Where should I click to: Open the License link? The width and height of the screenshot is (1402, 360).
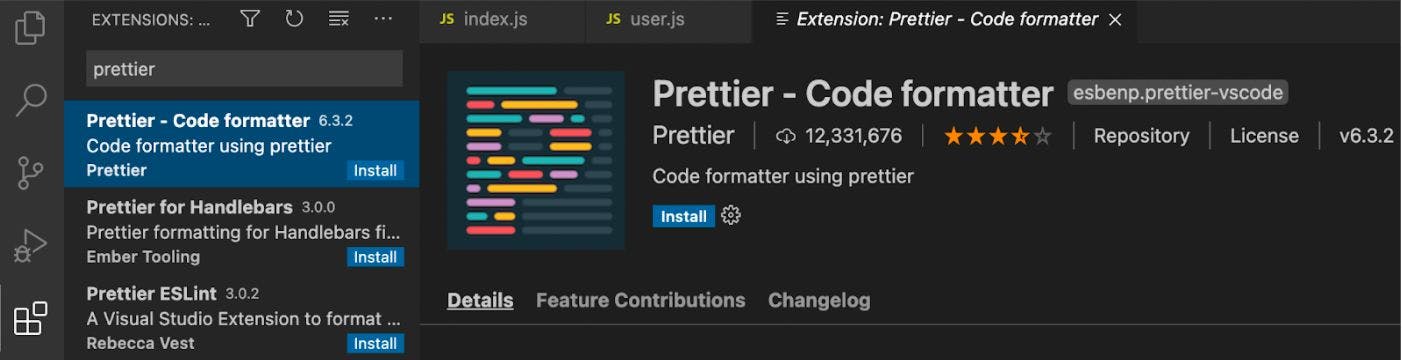pyautogui.click(x=1264, y=136)
